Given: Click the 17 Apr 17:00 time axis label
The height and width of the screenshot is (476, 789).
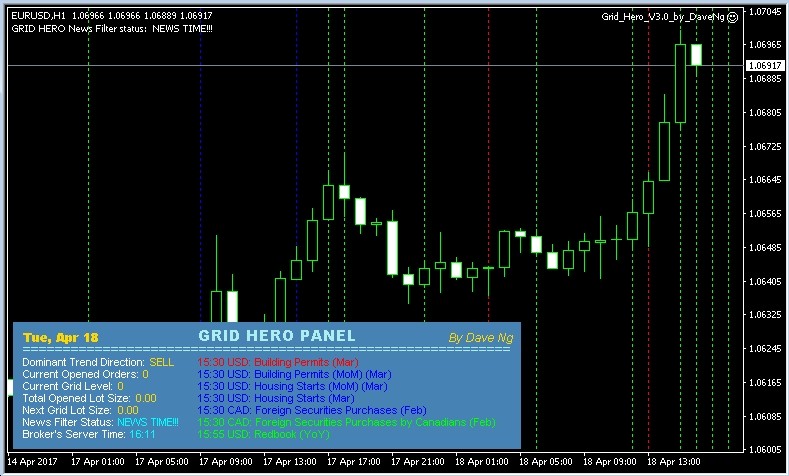Looking at the screenshot, I should [354, 462].
